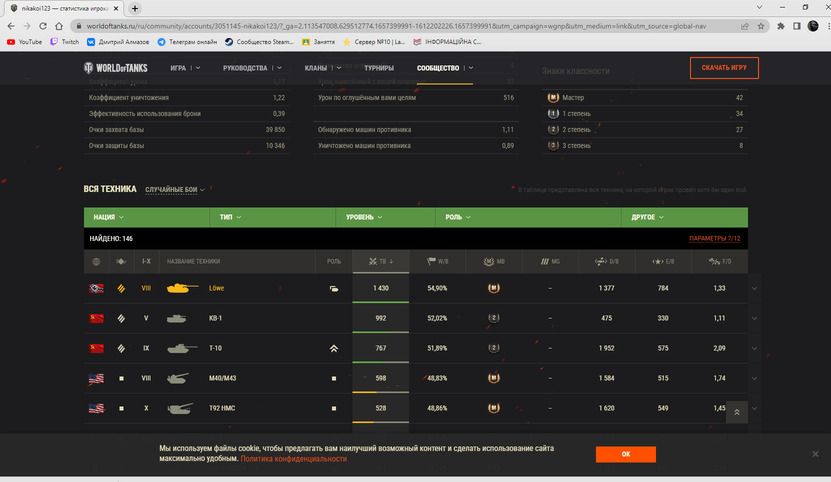Dismiss the cookie banner with X
The width and height of the screenshot is (831, 482).
point(815,454)
